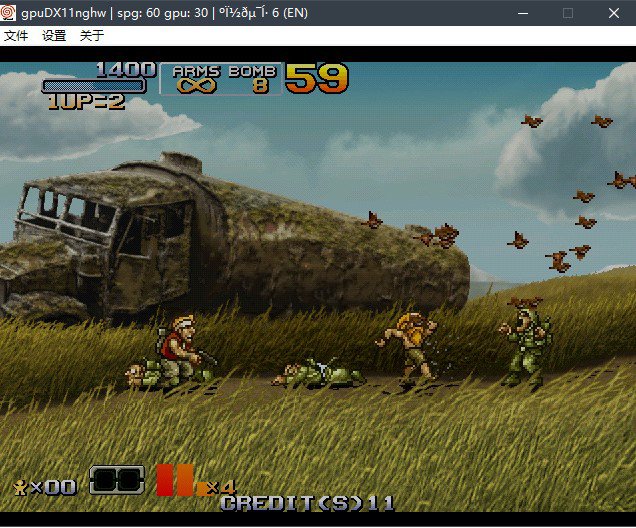The image size is (636, 528).
Task: Click the blond shirtless running prisoner sprite
Action: (409, 348)
